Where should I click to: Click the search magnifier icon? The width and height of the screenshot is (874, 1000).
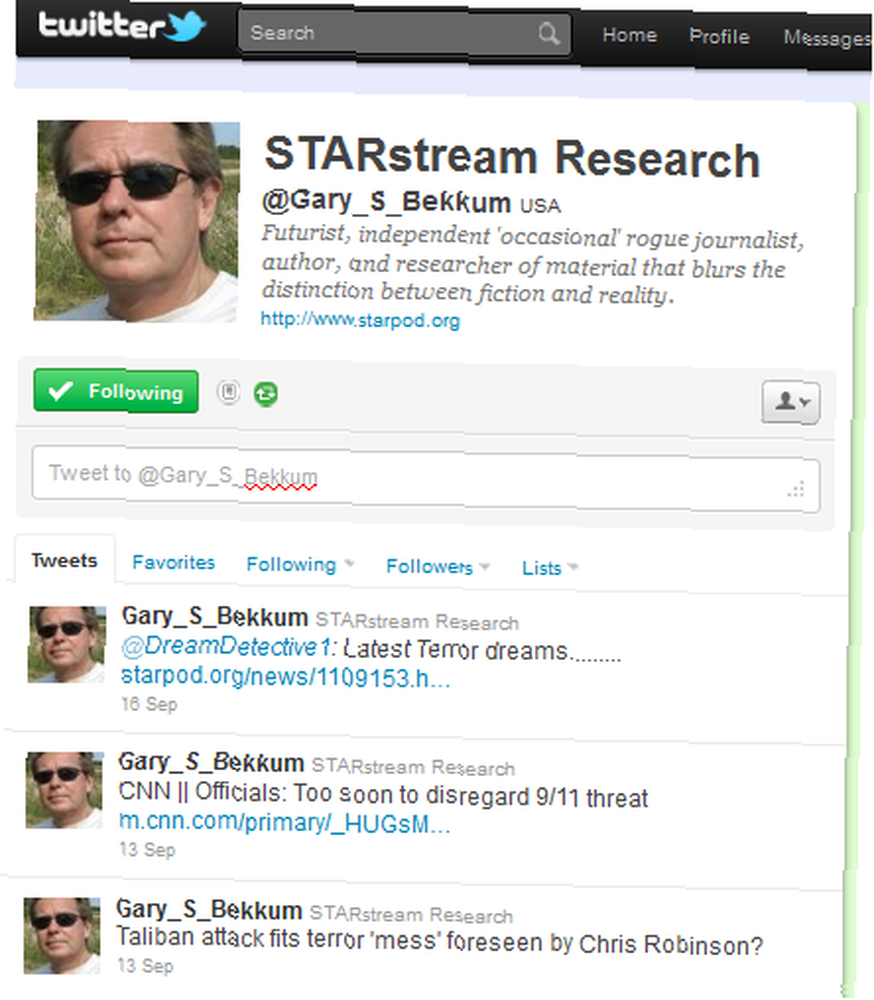point(548,33)
